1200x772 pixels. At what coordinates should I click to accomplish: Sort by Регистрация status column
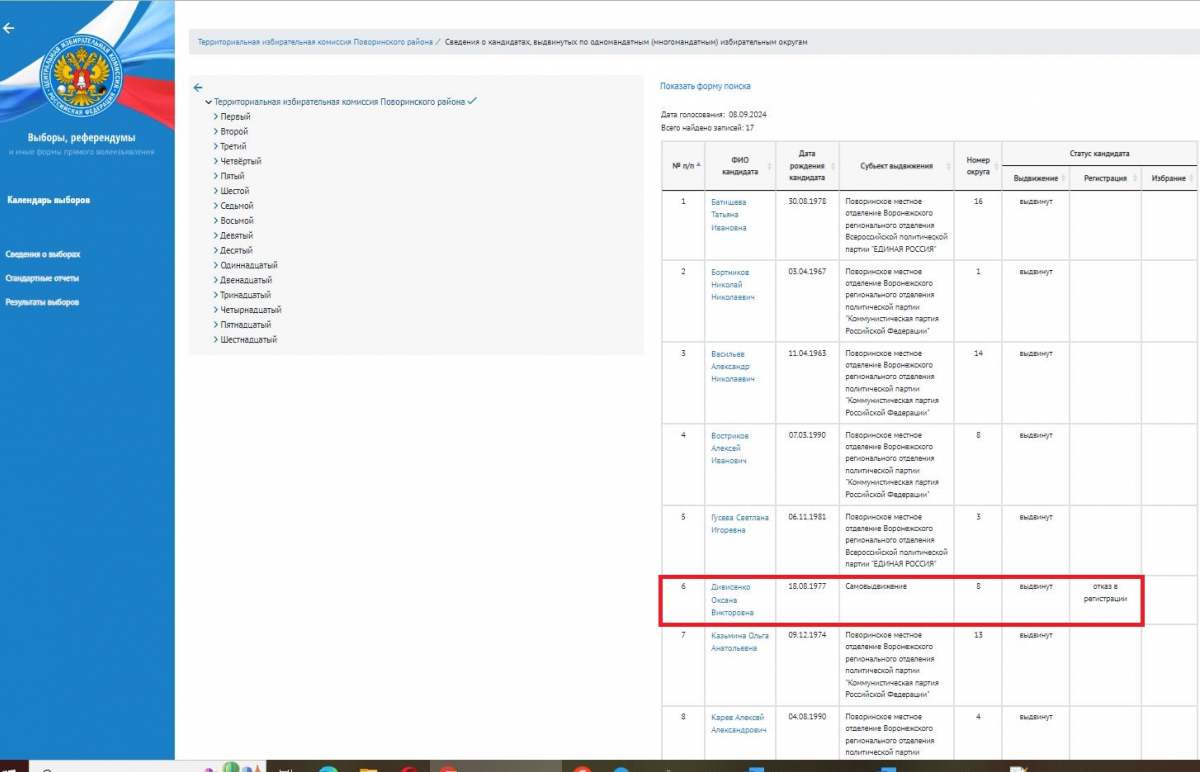tap(1106, 178)
